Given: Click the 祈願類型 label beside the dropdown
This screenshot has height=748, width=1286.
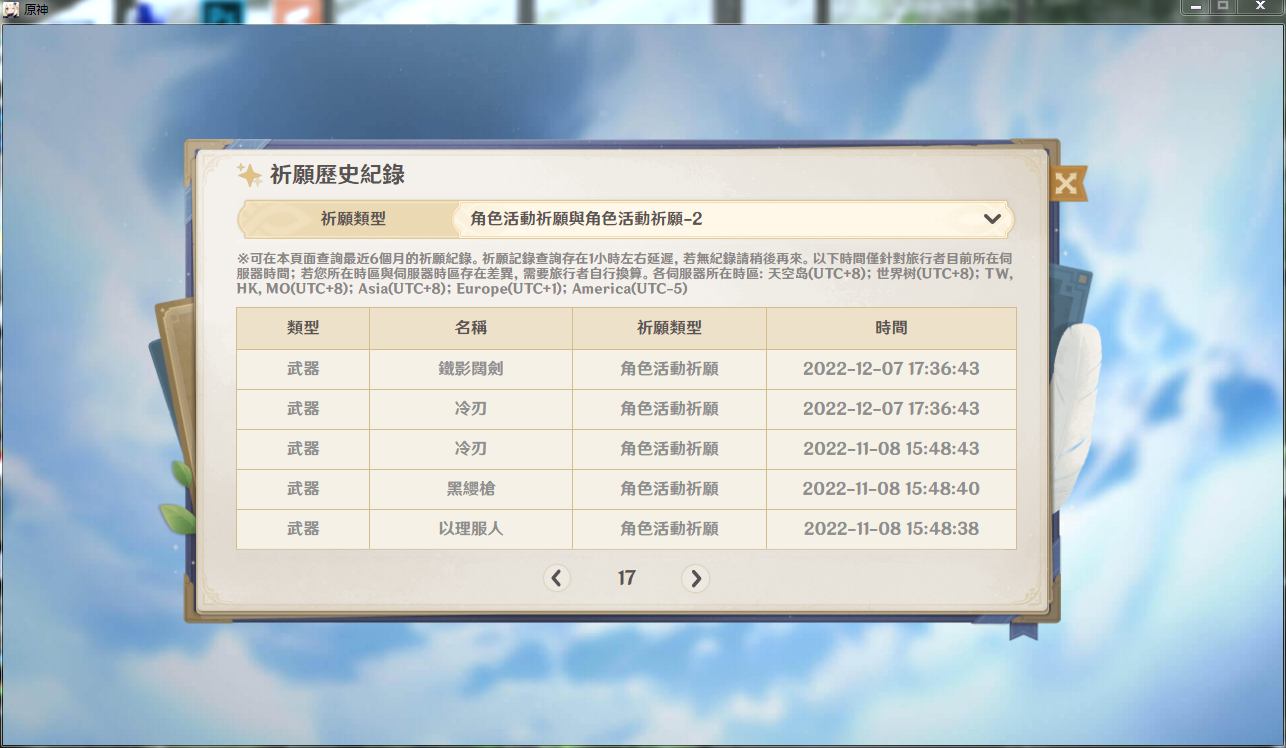Looking at the screenshot, I should (x=353, y=219).
